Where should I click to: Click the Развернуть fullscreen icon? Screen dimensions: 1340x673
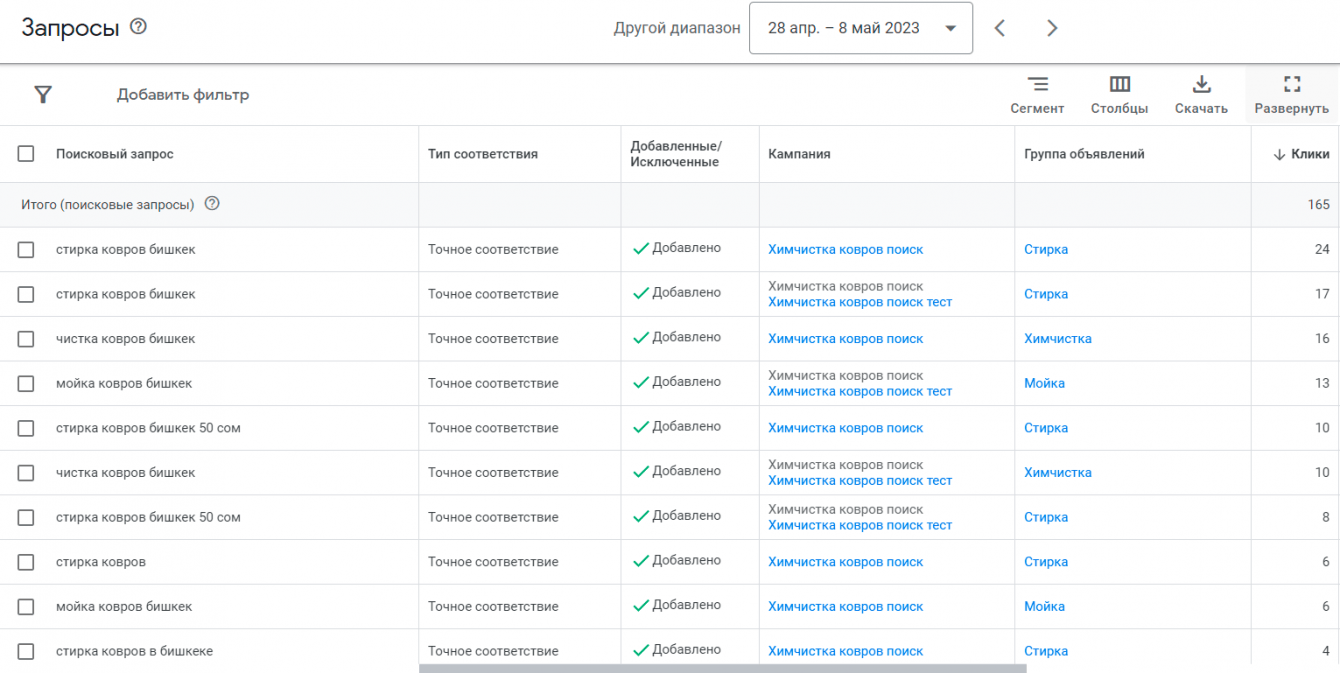pyautogui.click(x=1291, y=85)
